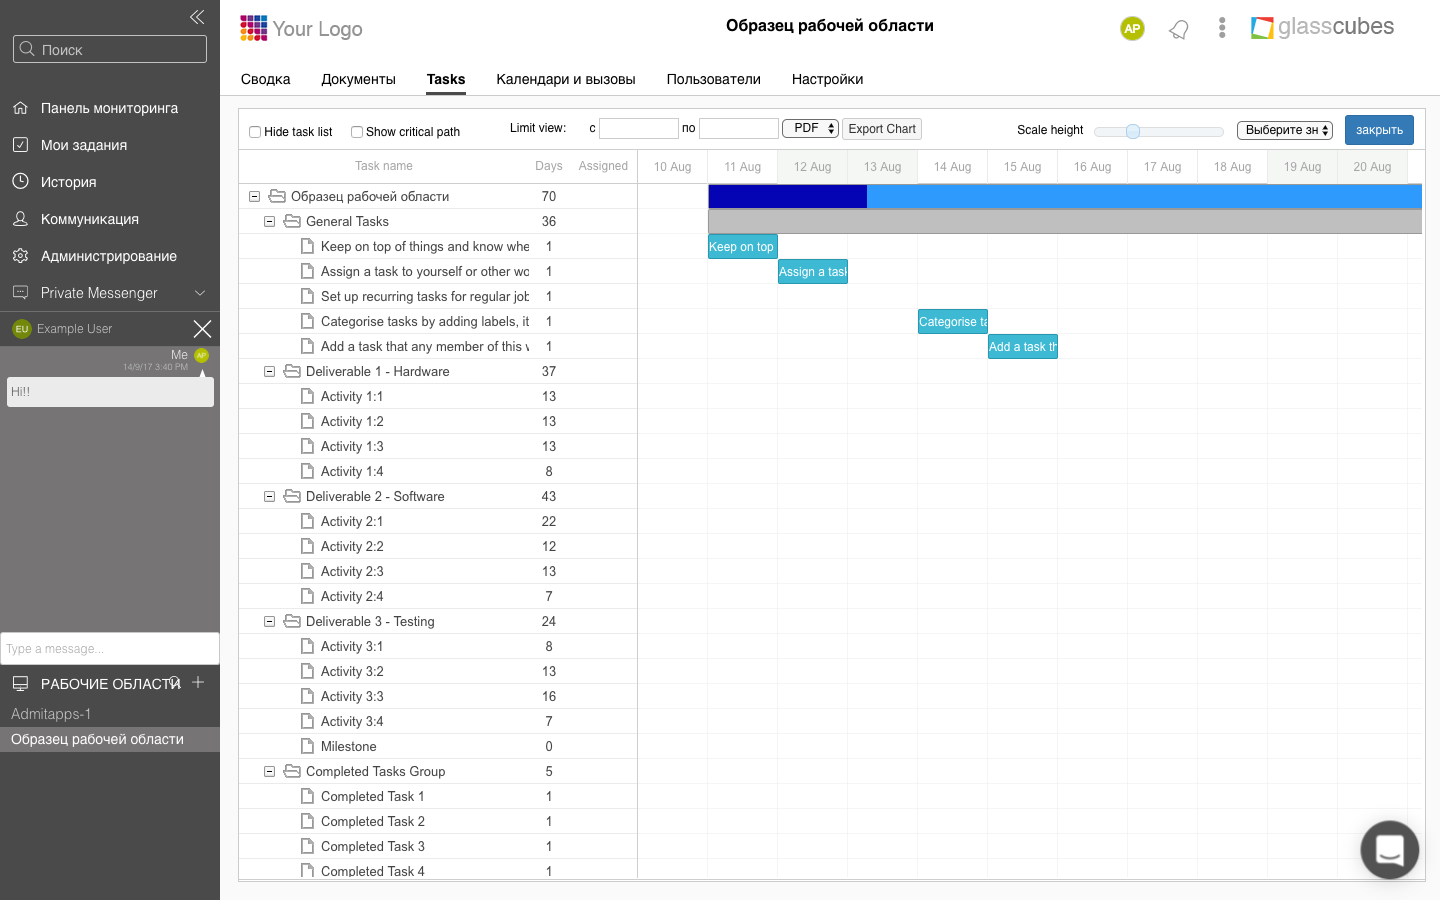The width and height of the screenshot is (1440, 900).
Task: Collapse Deliverable 1 - Hardware group
Action: pyautogui.click(x=269, y=372)
